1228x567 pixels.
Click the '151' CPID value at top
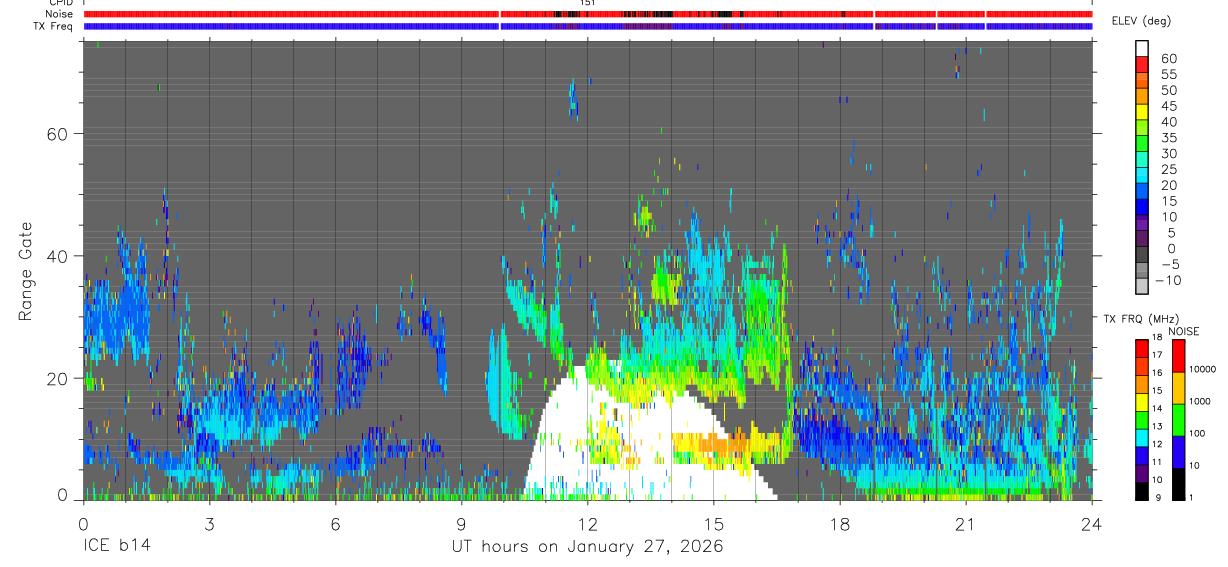tap(588, 3)
